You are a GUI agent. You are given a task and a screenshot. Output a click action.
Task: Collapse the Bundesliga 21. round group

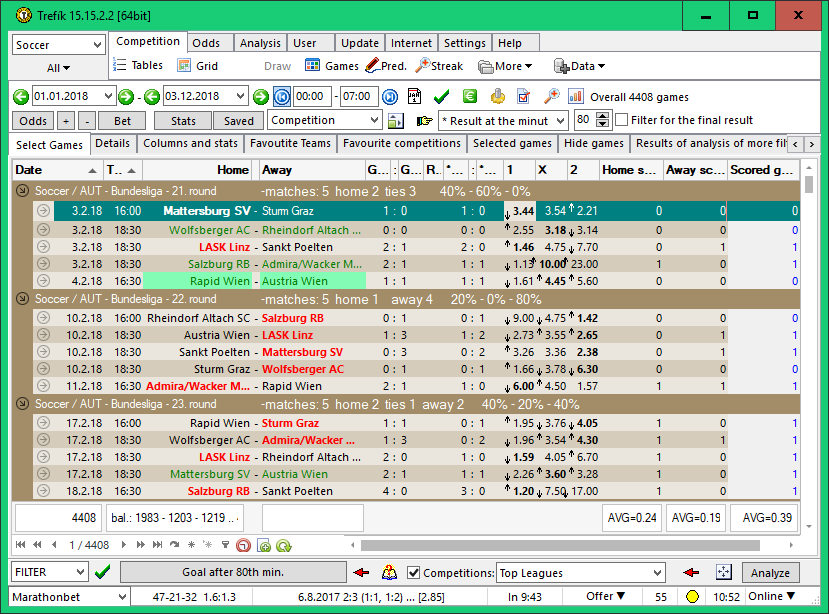pyautogui.click(x=22, y=190)
